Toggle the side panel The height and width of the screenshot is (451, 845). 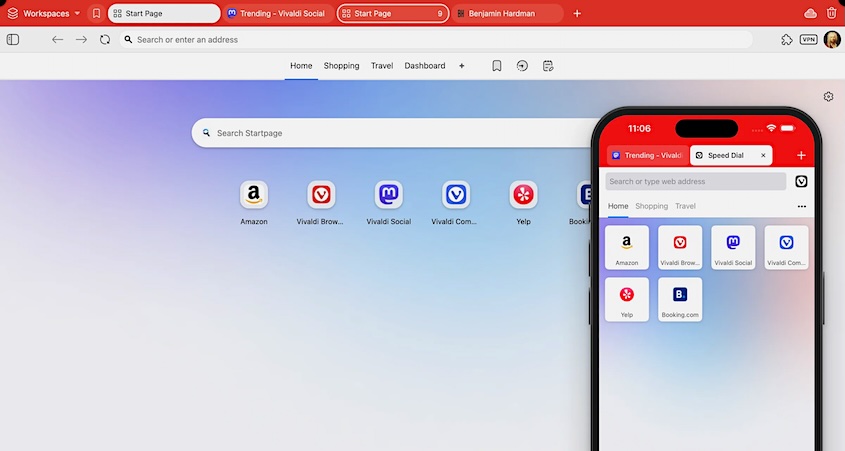click(x=13, y=39)
